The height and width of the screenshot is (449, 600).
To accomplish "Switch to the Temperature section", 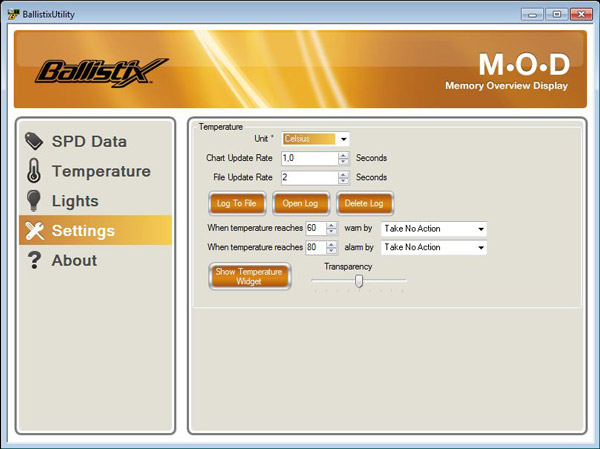I will click(95, 171).
